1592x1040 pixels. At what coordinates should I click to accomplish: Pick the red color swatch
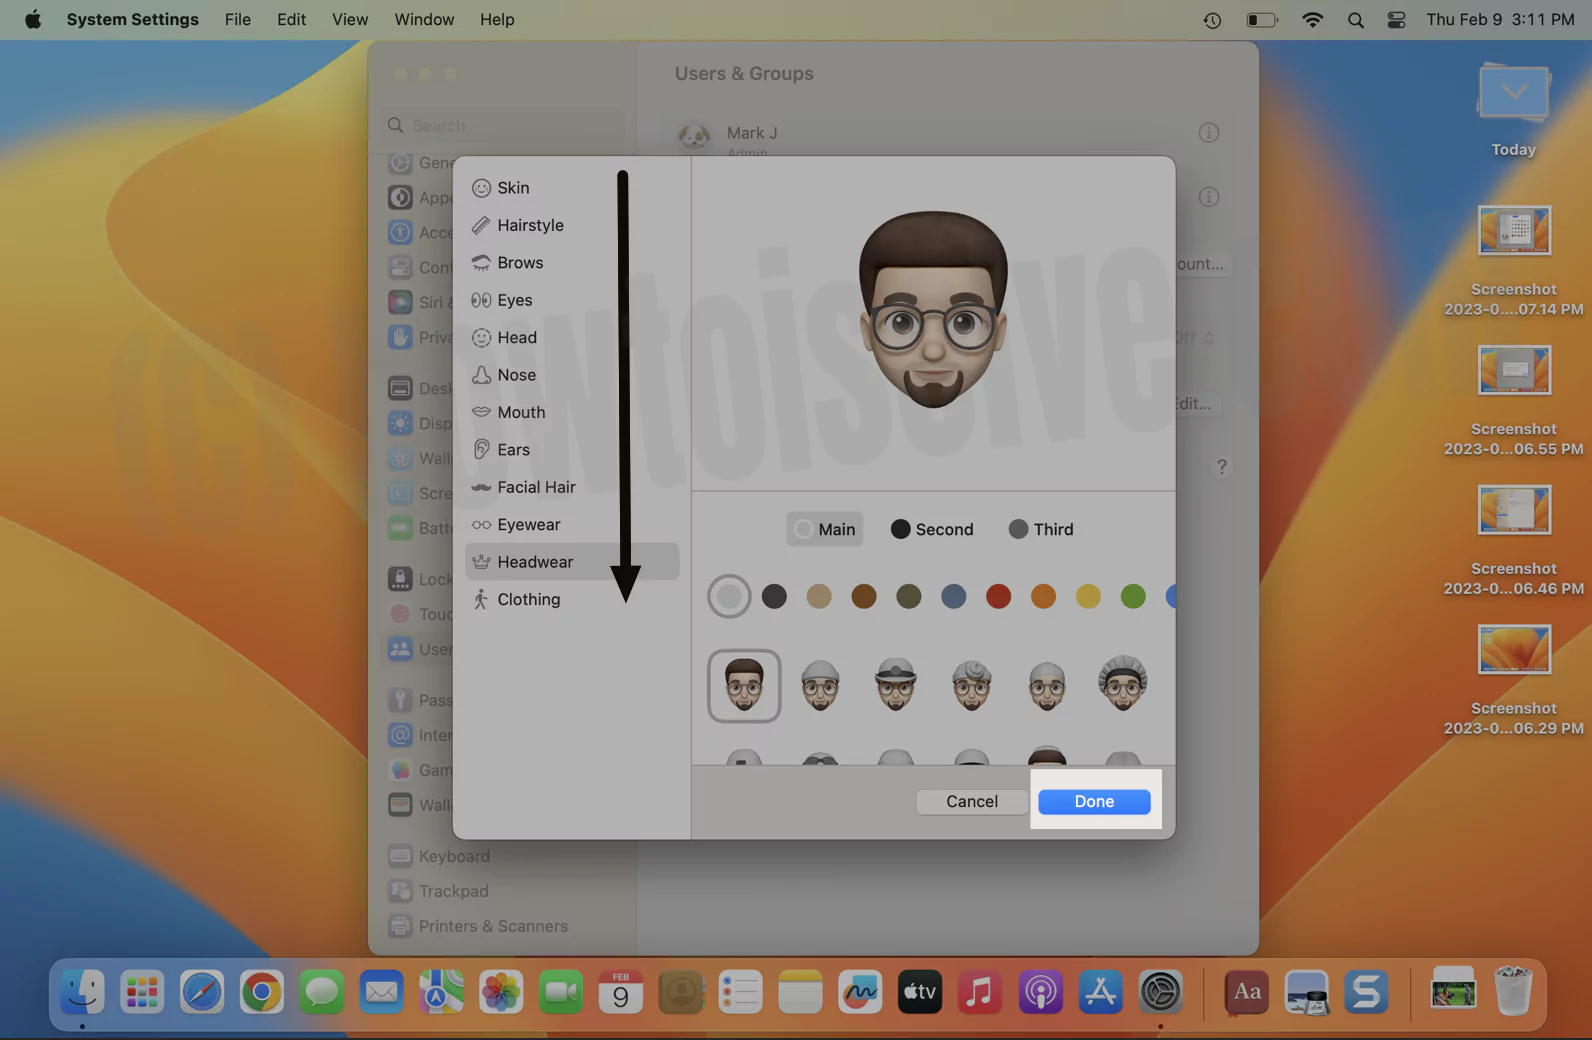(998, 596)
